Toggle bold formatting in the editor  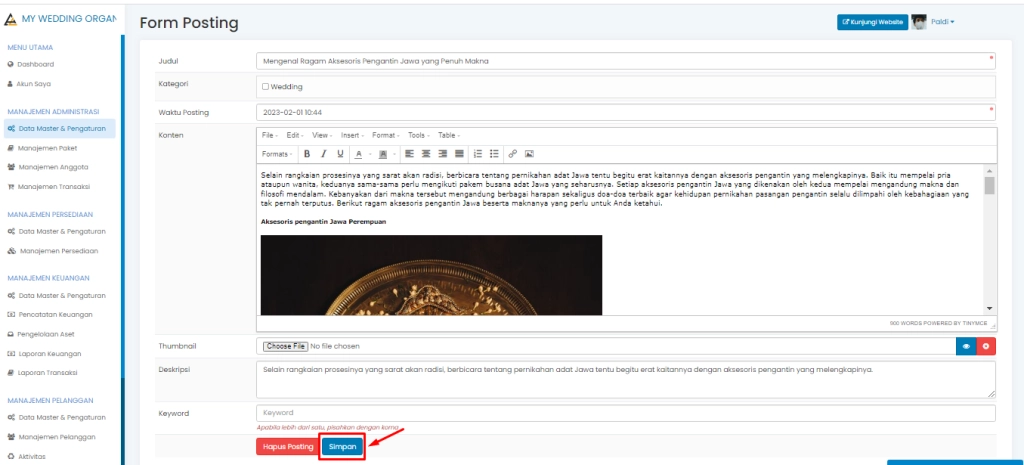pyautogui.click(x=308, y=154)
